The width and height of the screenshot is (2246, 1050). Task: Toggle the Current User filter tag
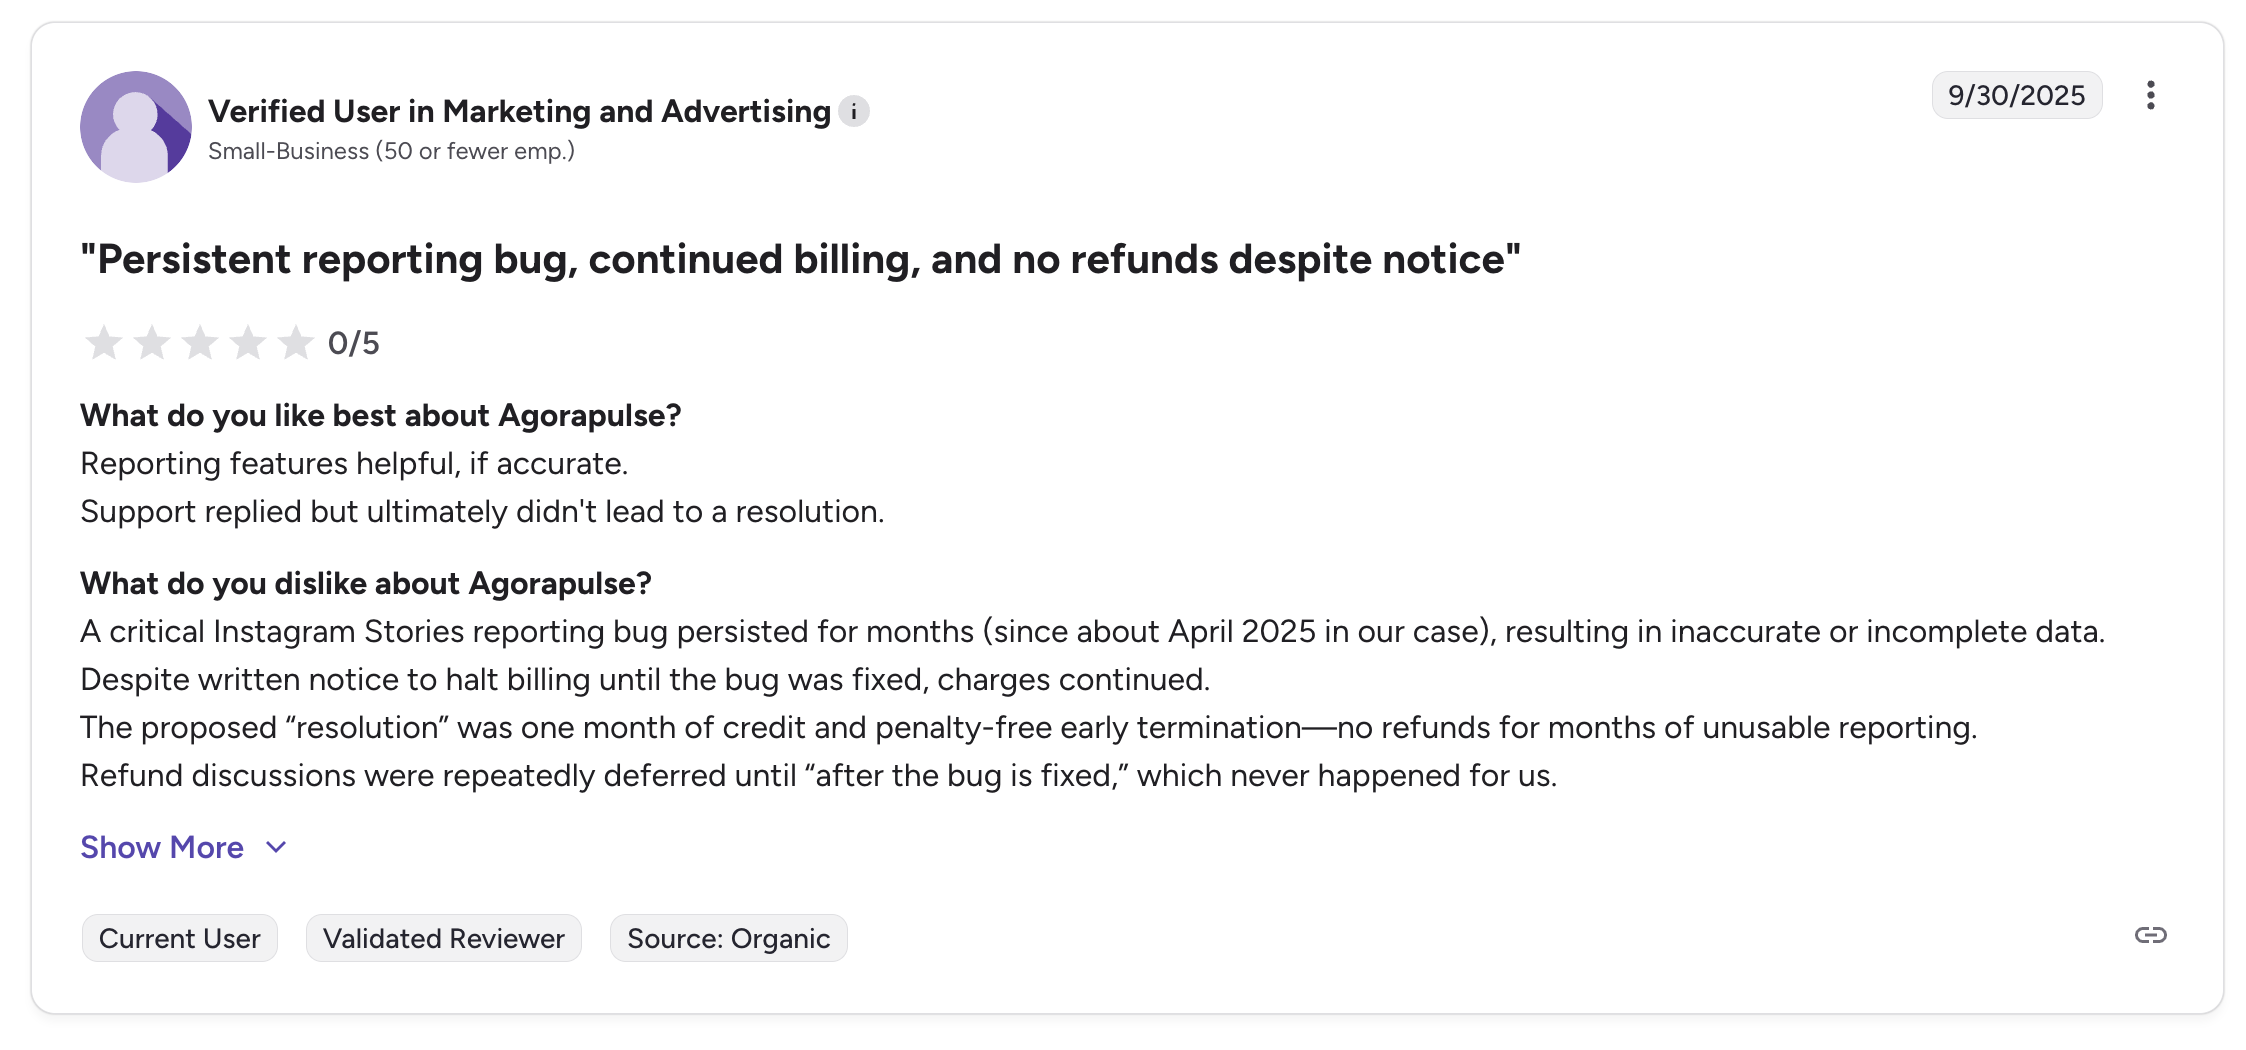(x=179, y=937)
